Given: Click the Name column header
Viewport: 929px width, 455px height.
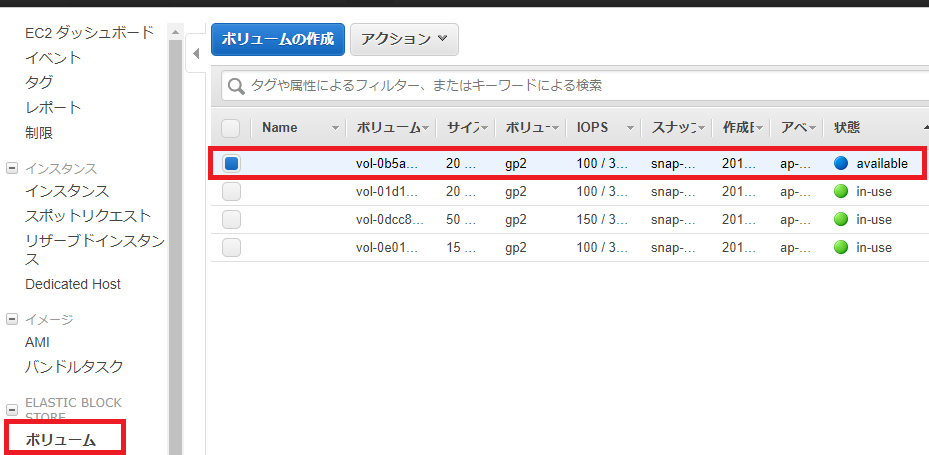Looking at the screenshot, I should [280, 127].
